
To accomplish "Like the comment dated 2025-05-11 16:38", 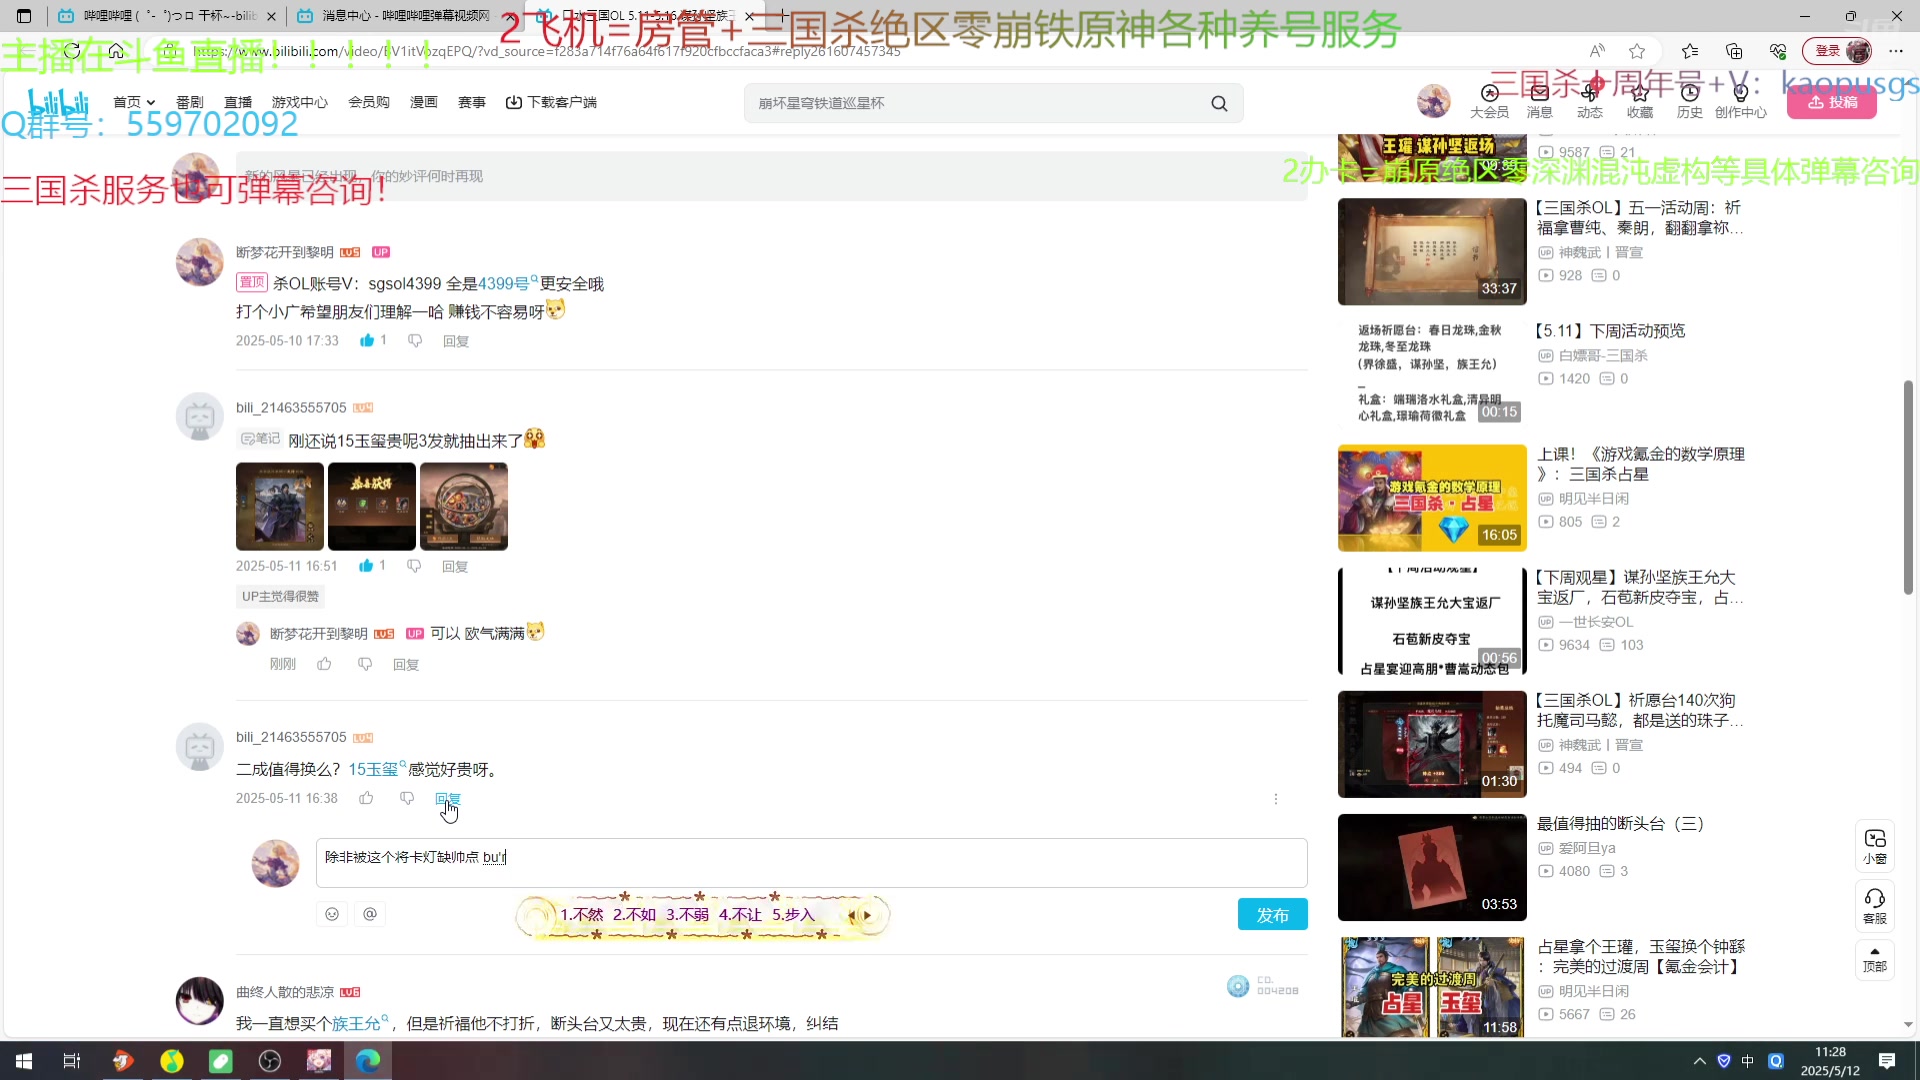I will [x=366, y=798].
